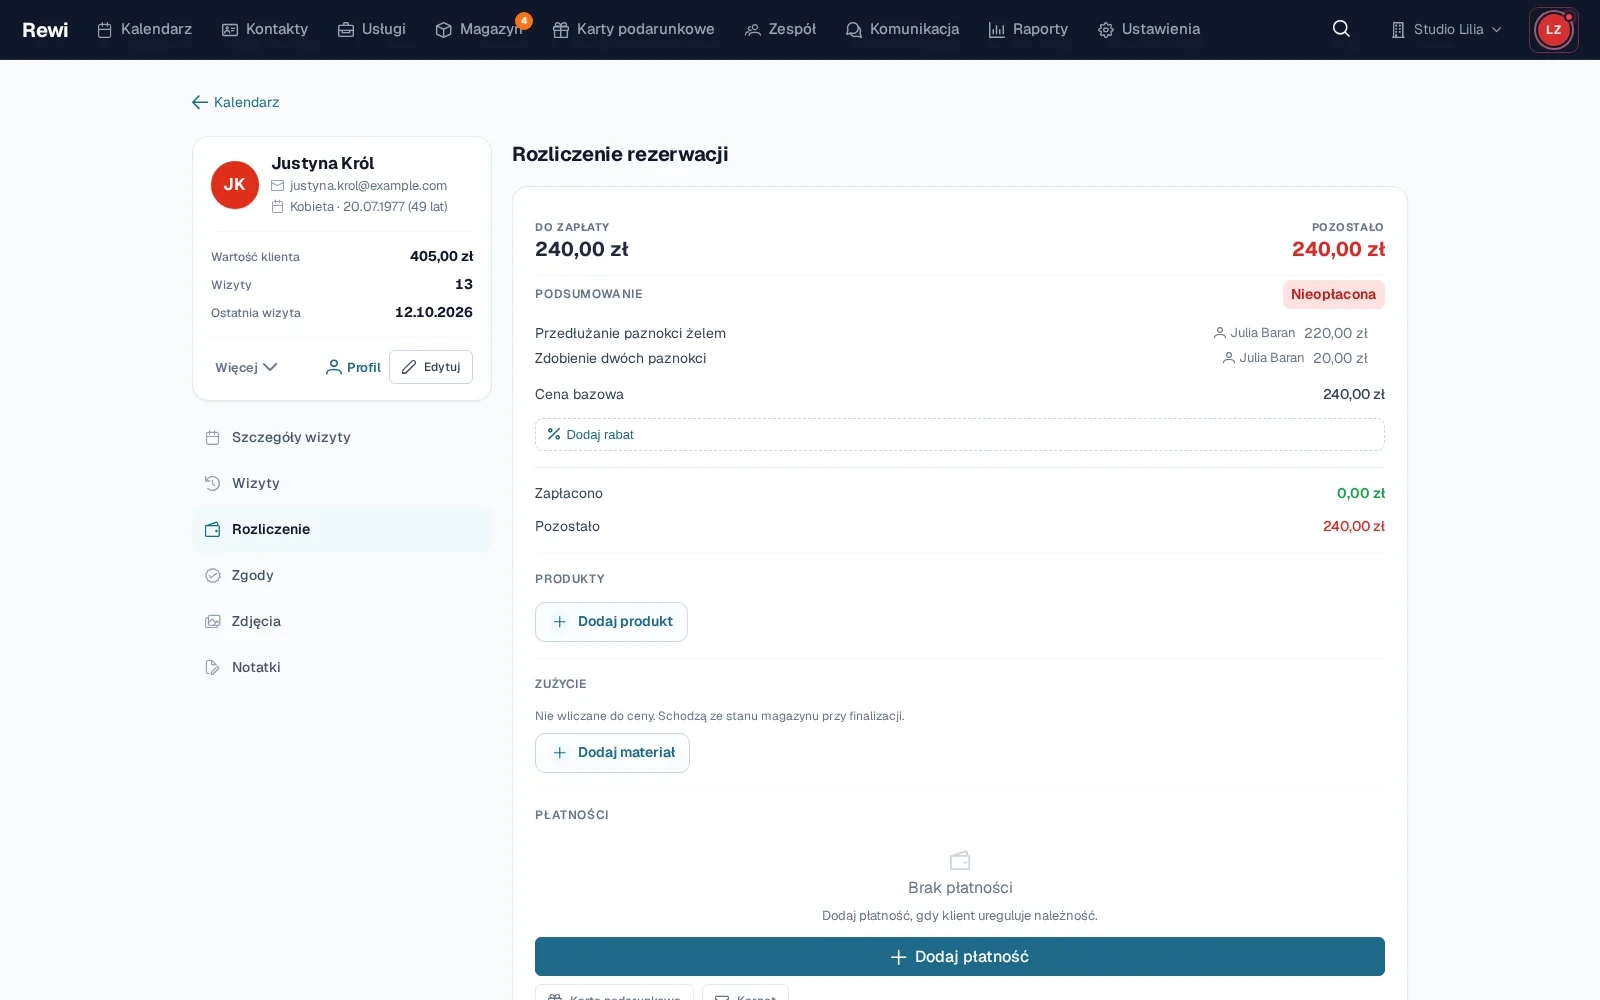
Task: Click Dodaj rabat discount field
Action: click(x=960, y=434)
